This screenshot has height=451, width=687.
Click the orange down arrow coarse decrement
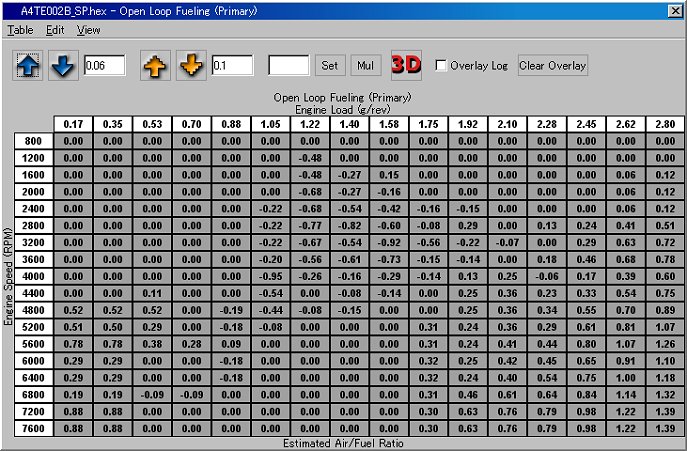[x=191, y=66]
